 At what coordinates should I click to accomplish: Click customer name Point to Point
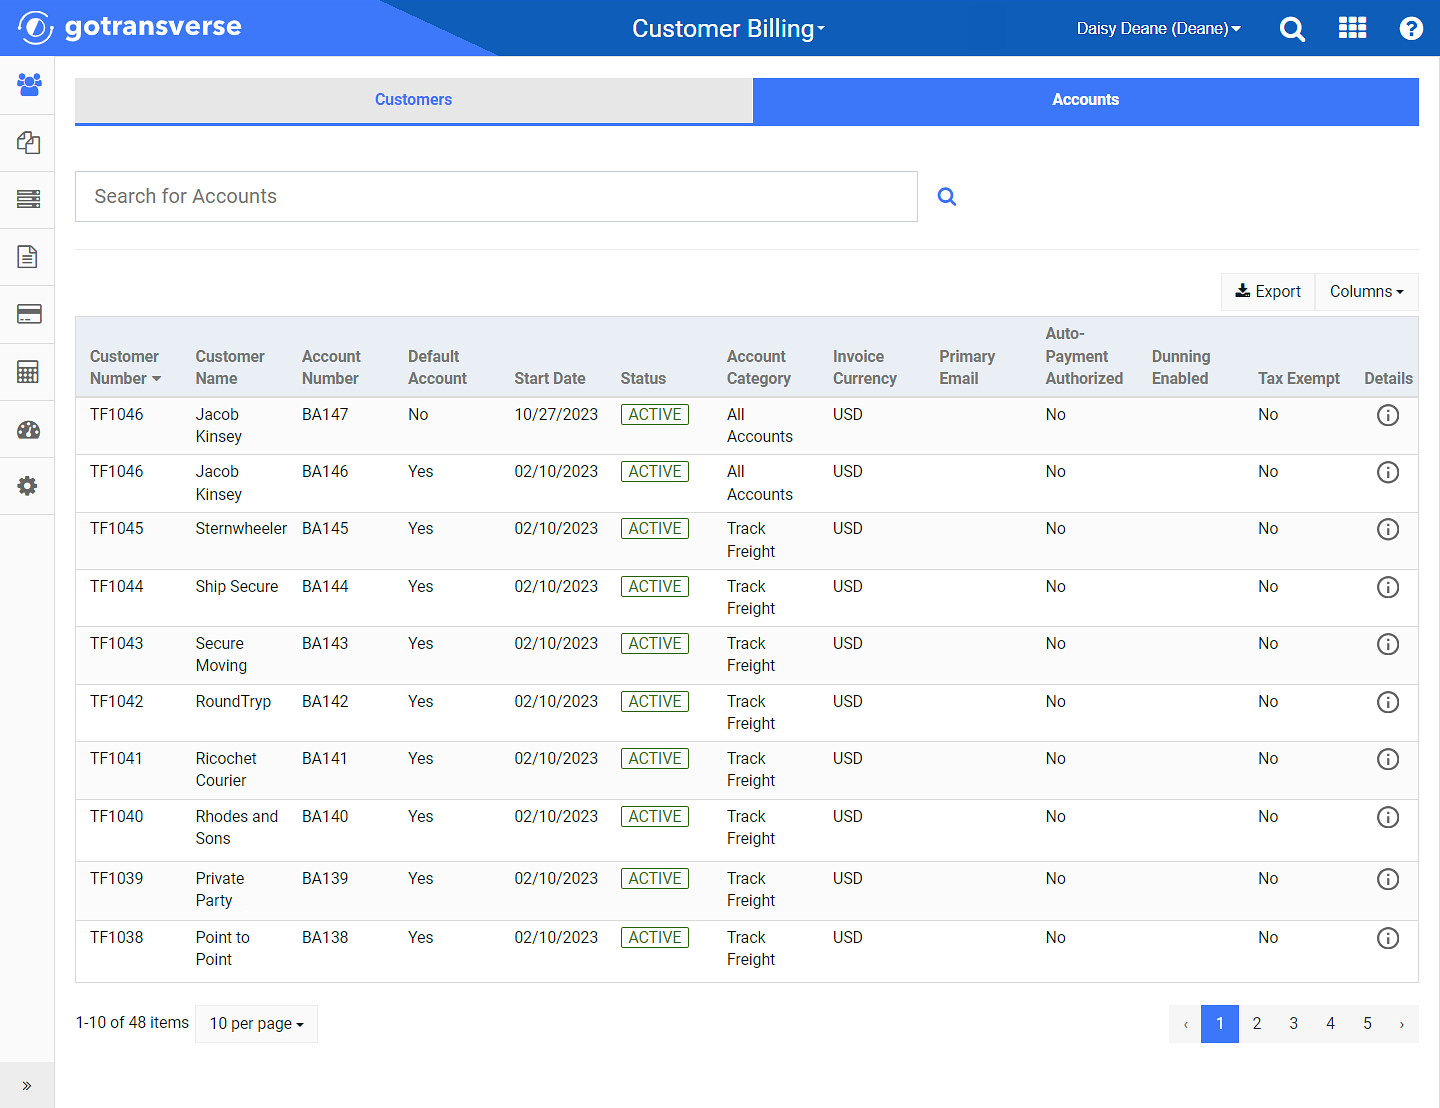tap(222, 948)
